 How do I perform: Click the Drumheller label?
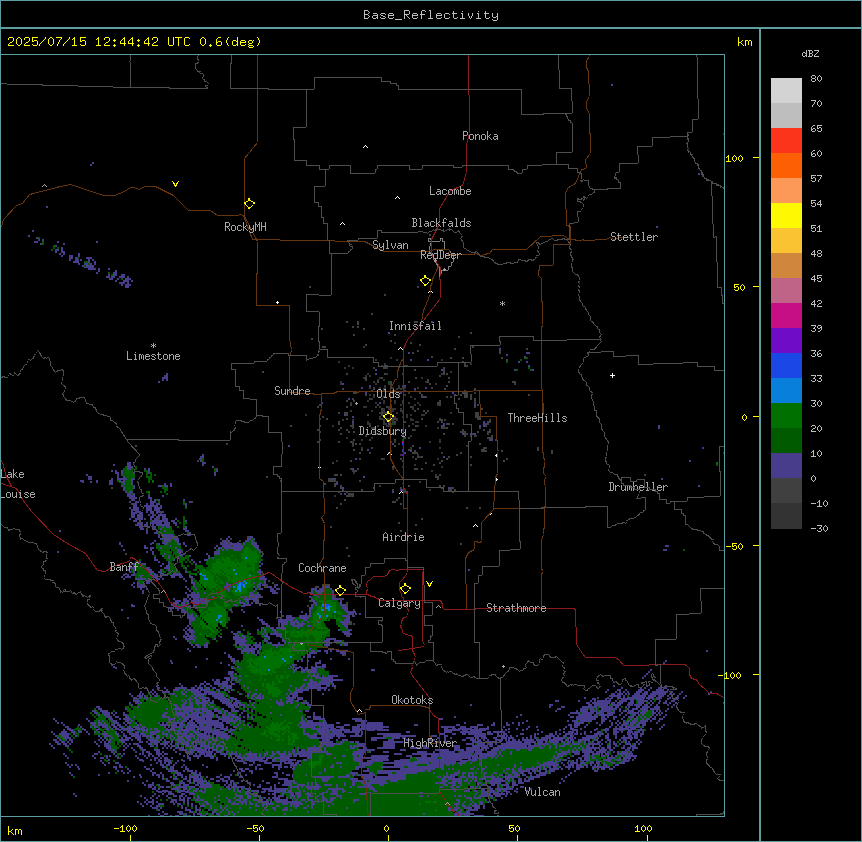click(x=638, y=487)
